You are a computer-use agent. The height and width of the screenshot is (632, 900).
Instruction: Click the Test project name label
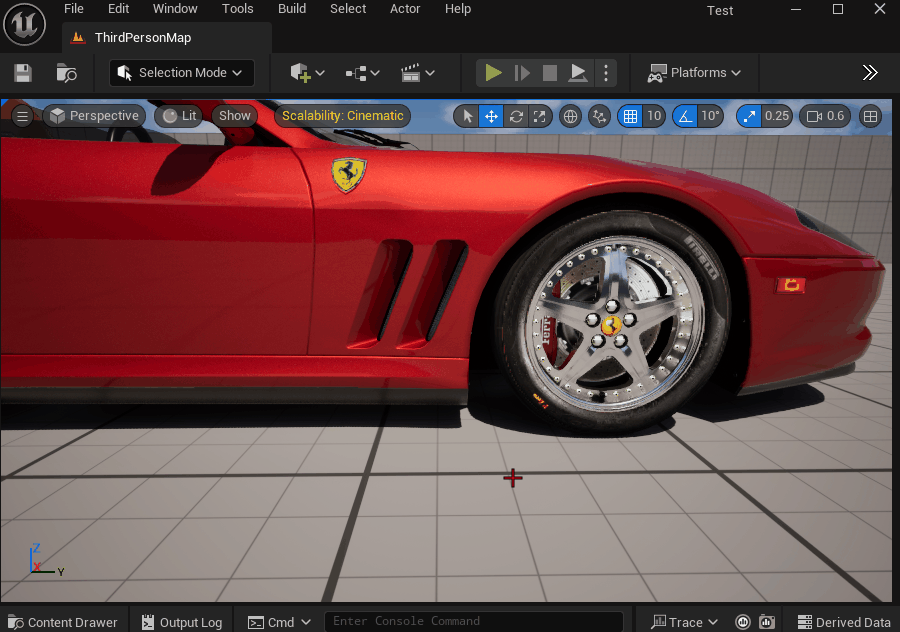coord(720,11)
